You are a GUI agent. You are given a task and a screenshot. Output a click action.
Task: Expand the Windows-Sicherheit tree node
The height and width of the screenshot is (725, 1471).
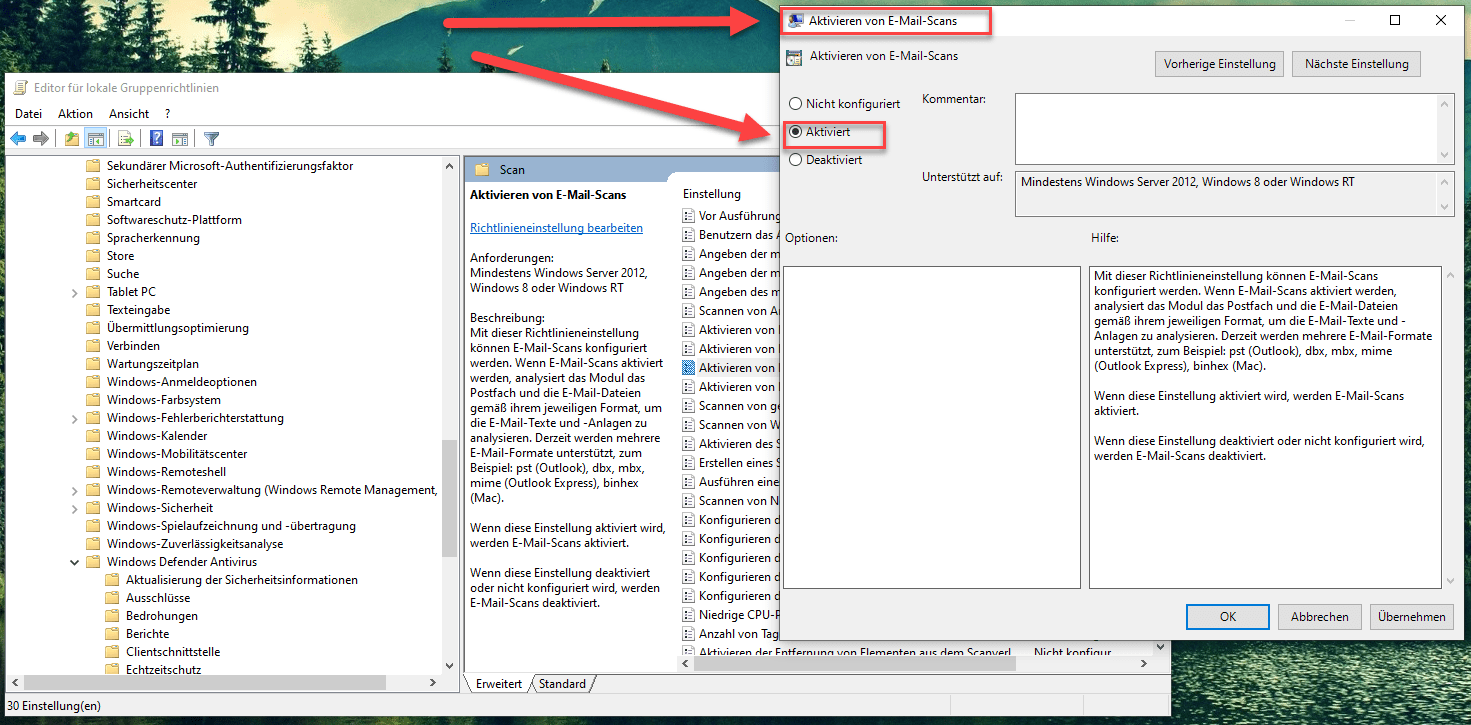(x=74, y=507)
